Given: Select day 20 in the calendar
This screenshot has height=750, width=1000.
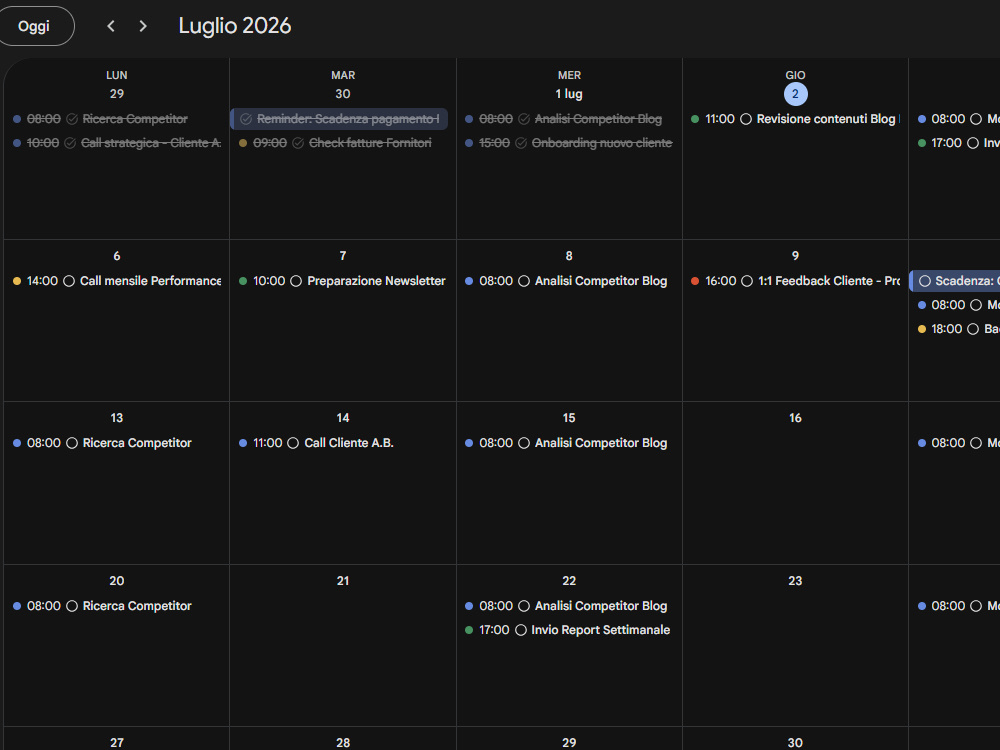Looking at the screenshot, I should 117,582.
